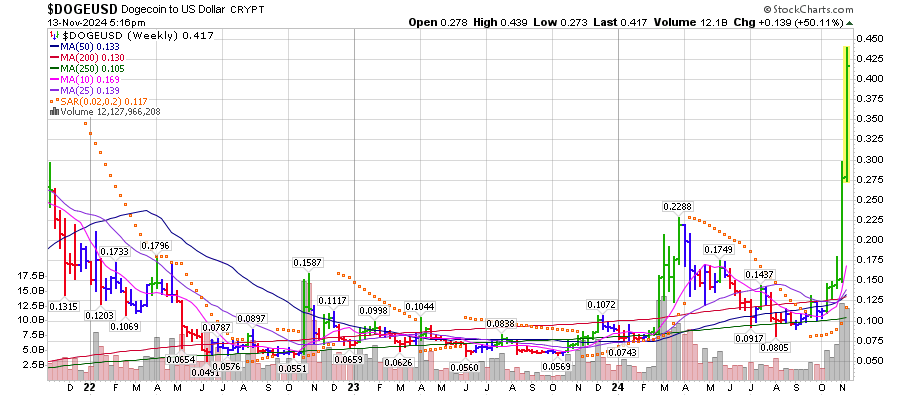Click the 0.2288 peak price label

click(x=677, y=206)
